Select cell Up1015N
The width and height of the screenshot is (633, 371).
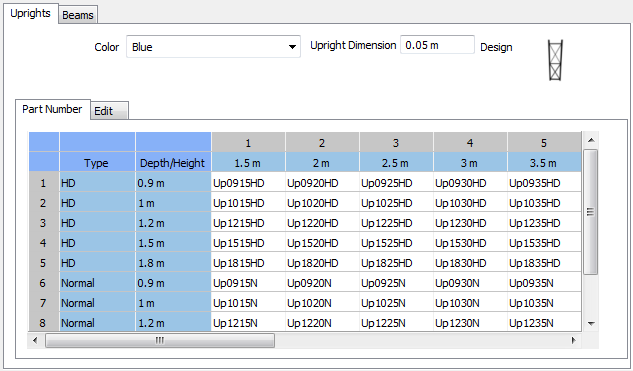click(248, 302)
